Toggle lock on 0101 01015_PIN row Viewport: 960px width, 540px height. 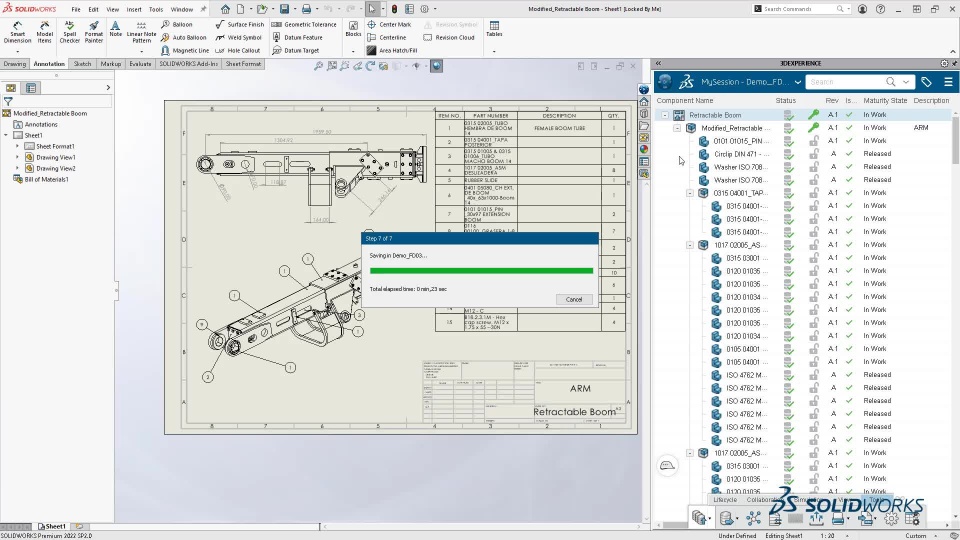[x=814, y=141]
